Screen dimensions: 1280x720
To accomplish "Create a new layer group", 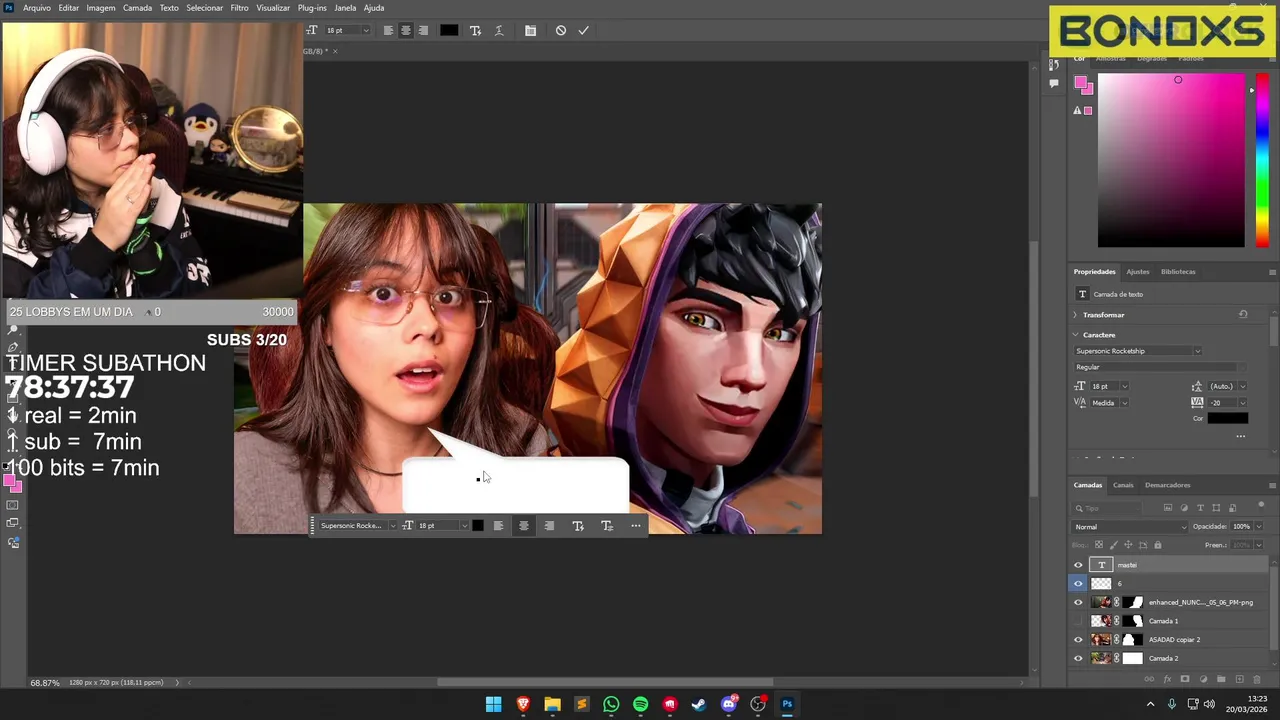I will pos(1221,679).
